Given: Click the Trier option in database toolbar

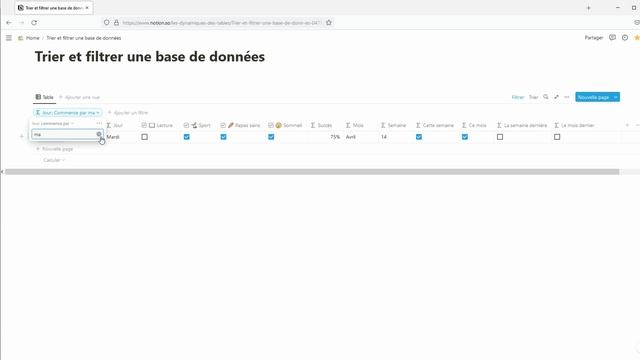Looking at the screenshot, I should [x=533, y=97].
